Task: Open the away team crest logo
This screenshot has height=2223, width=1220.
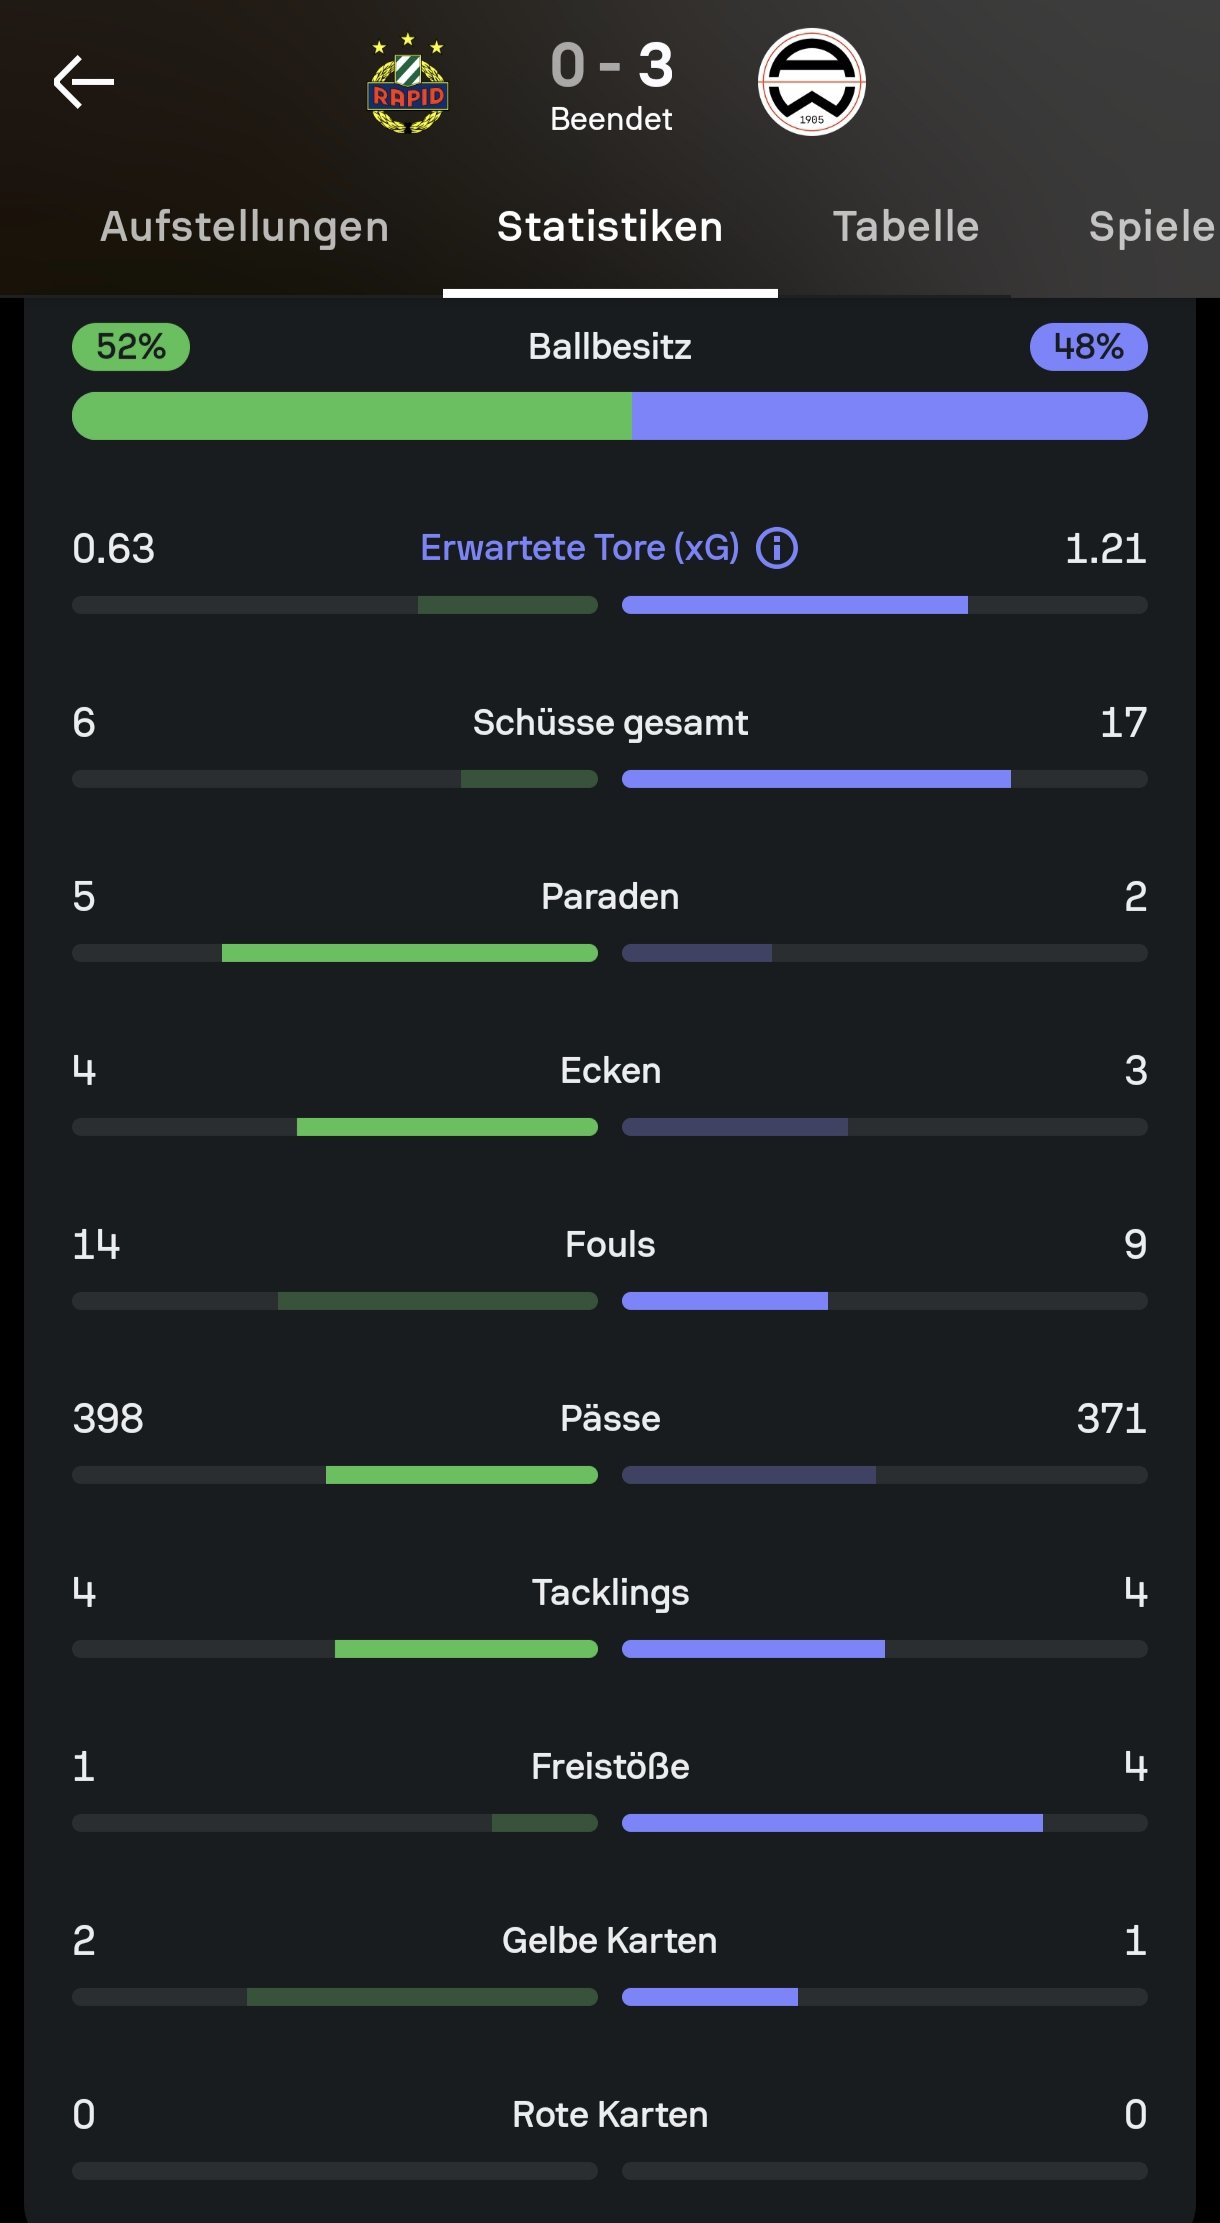Action: [x=811, y=82]
